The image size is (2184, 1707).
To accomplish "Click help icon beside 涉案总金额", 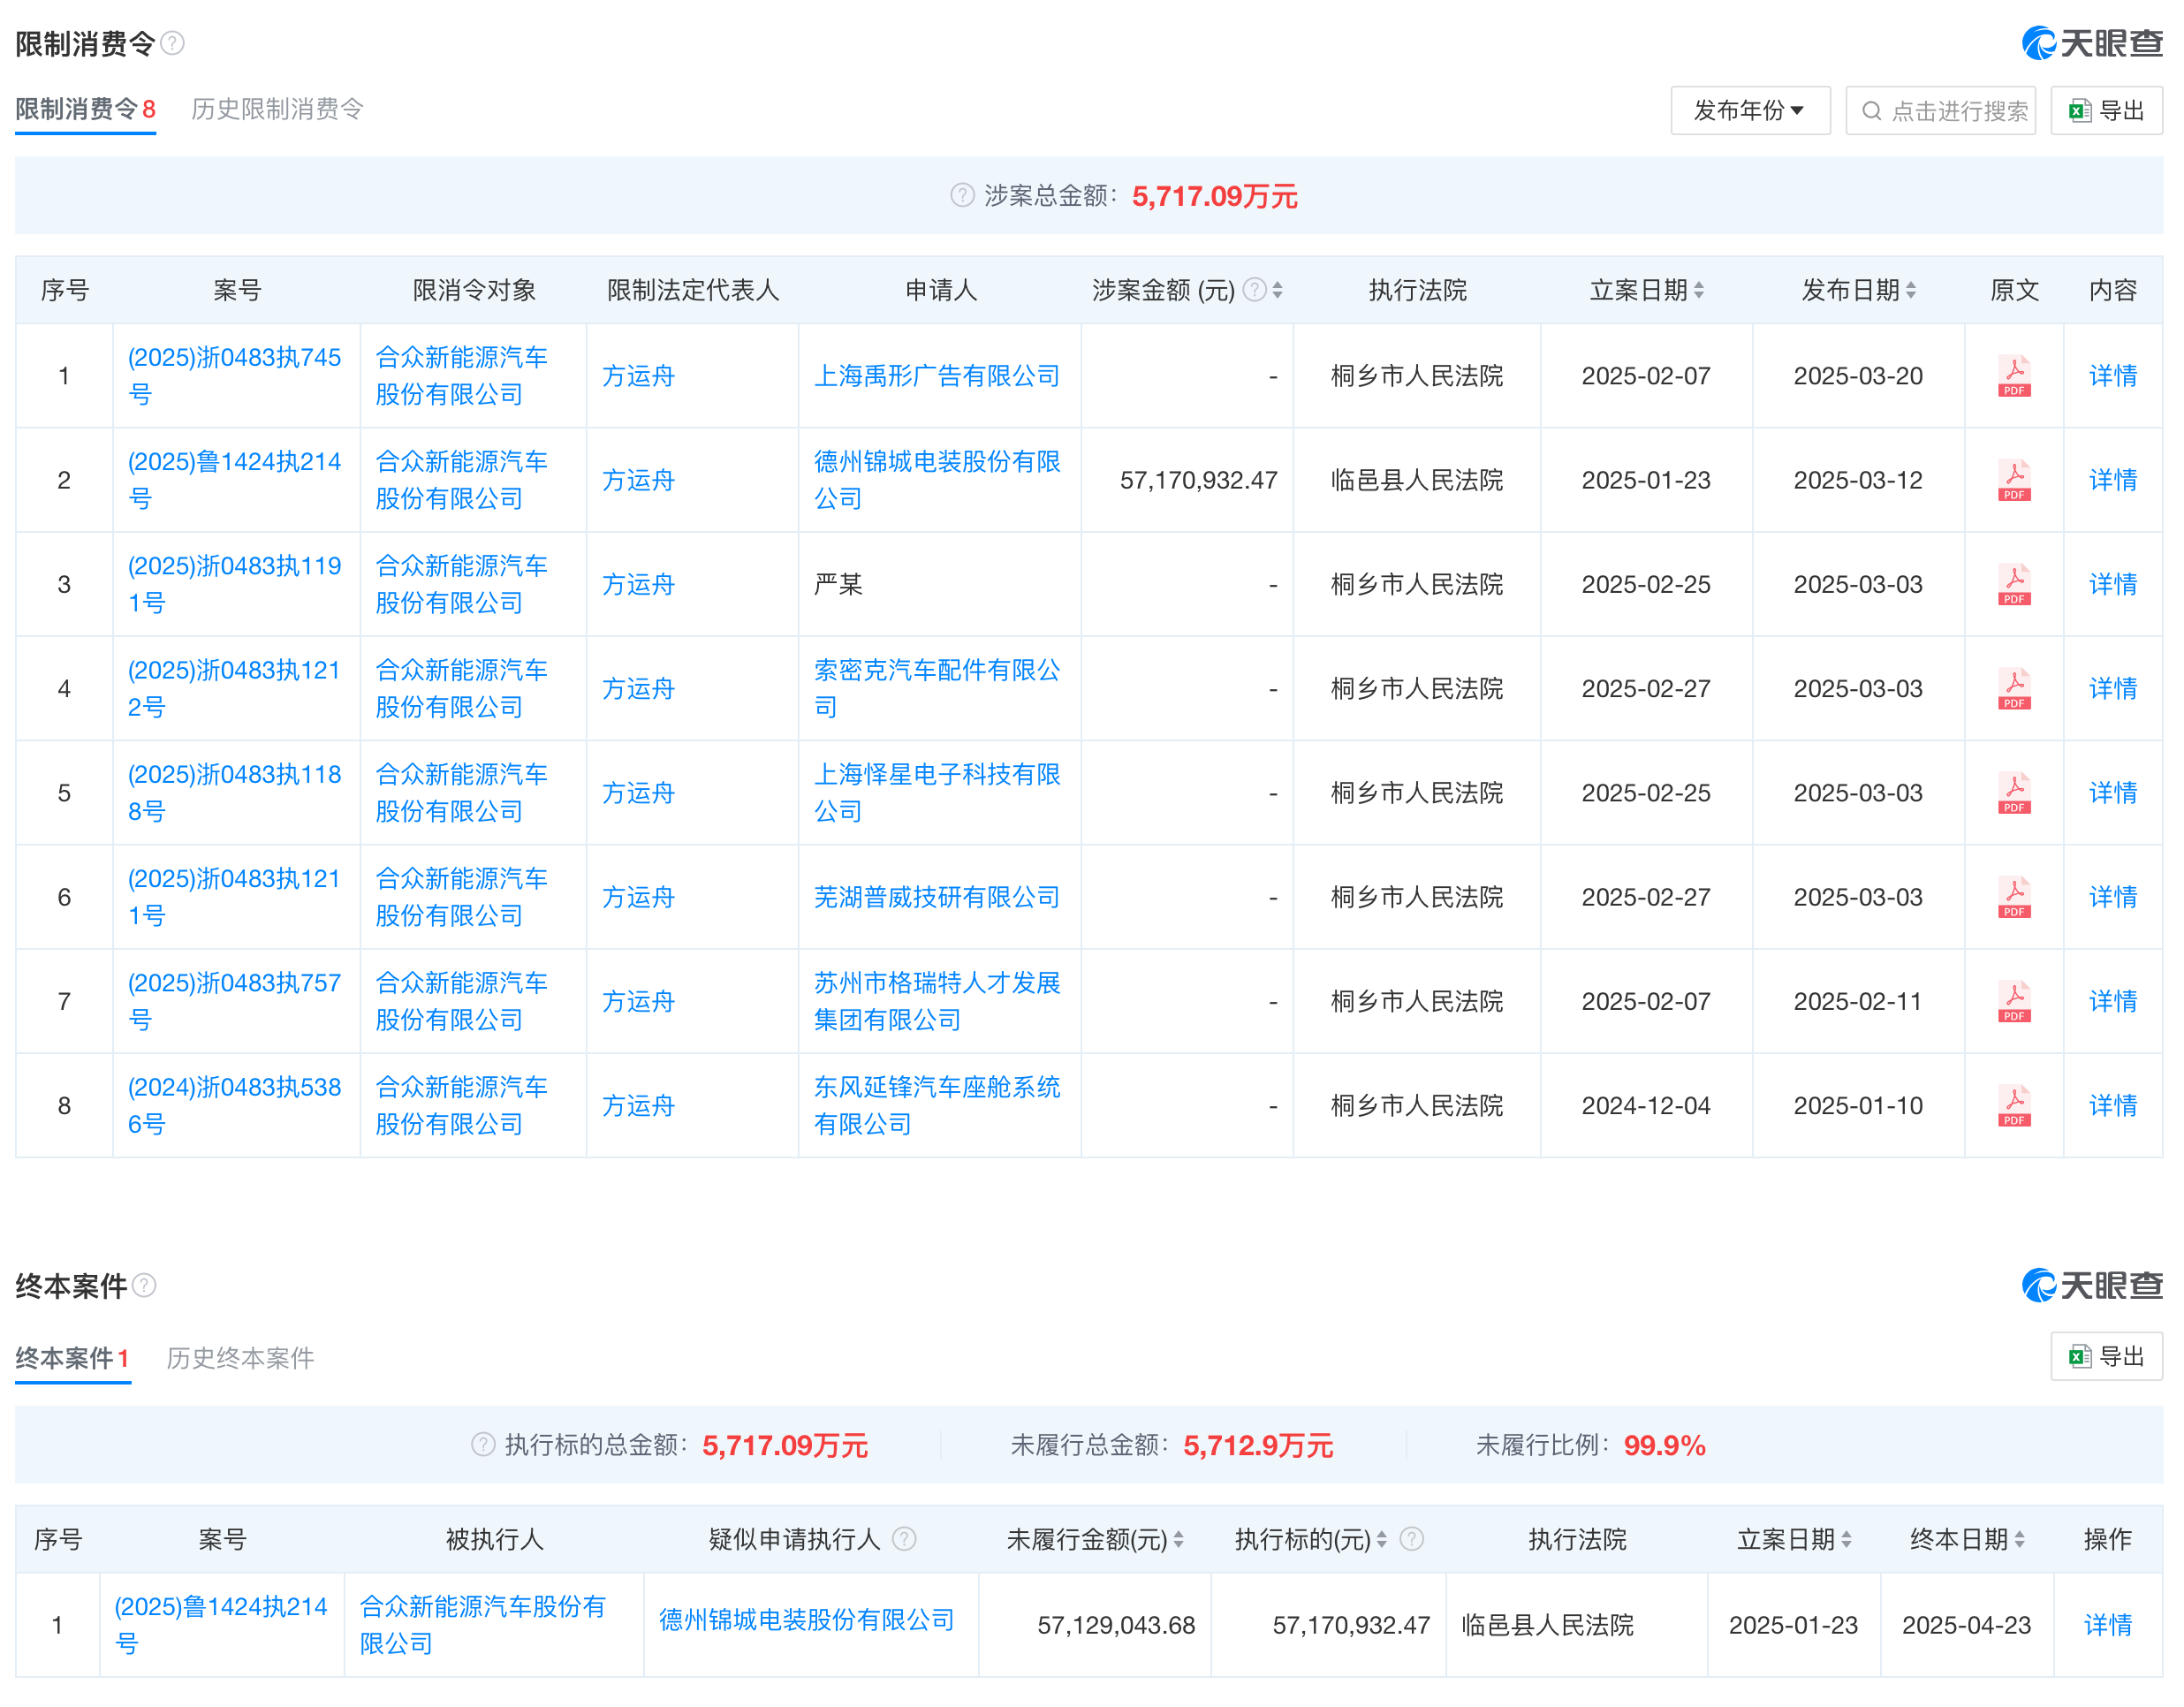I will click(962, 195).
